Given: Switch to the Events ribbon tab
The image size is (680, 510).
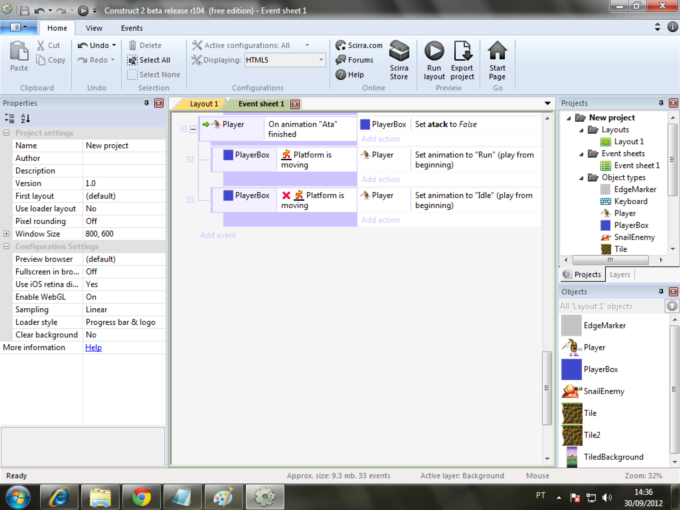Looking at the screenshot, I should [131, 28].
